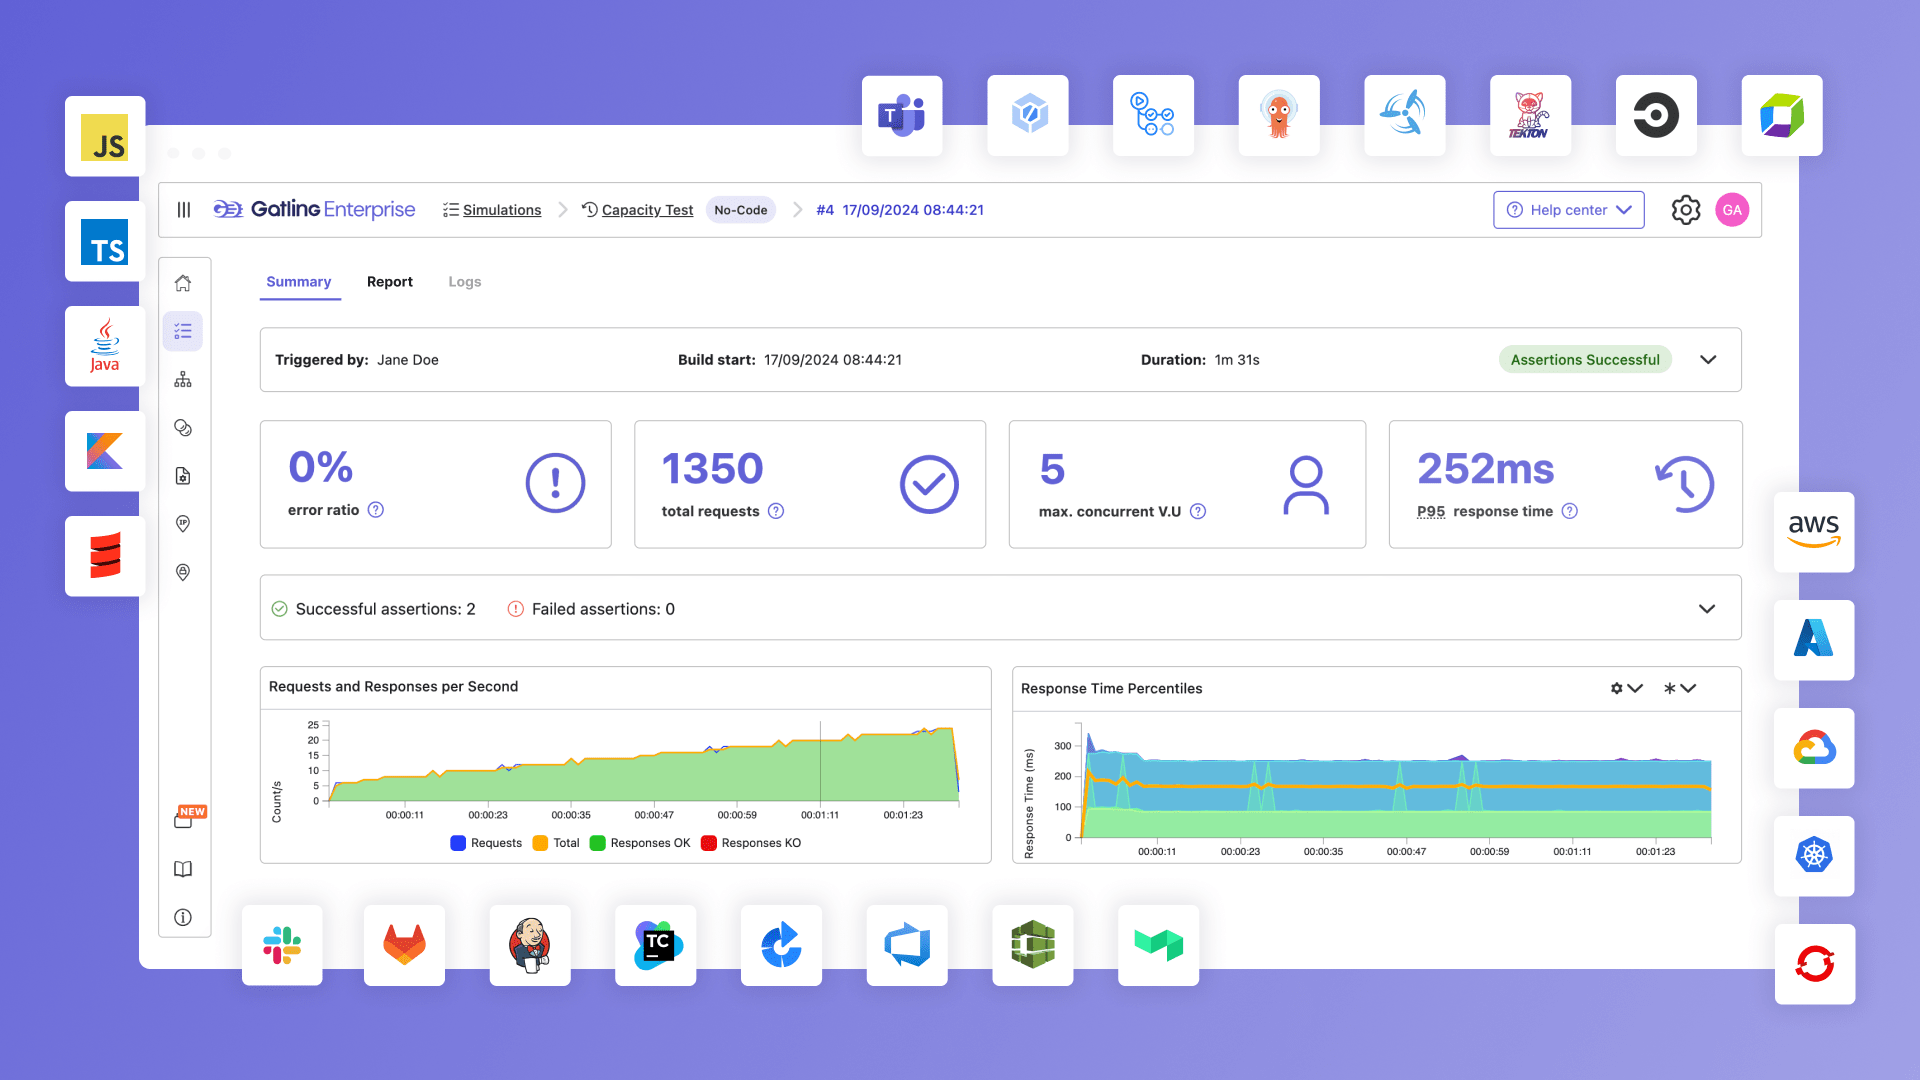Click the TypeScript TS logo tile
1920x1080 pixels.
(105, 241)
